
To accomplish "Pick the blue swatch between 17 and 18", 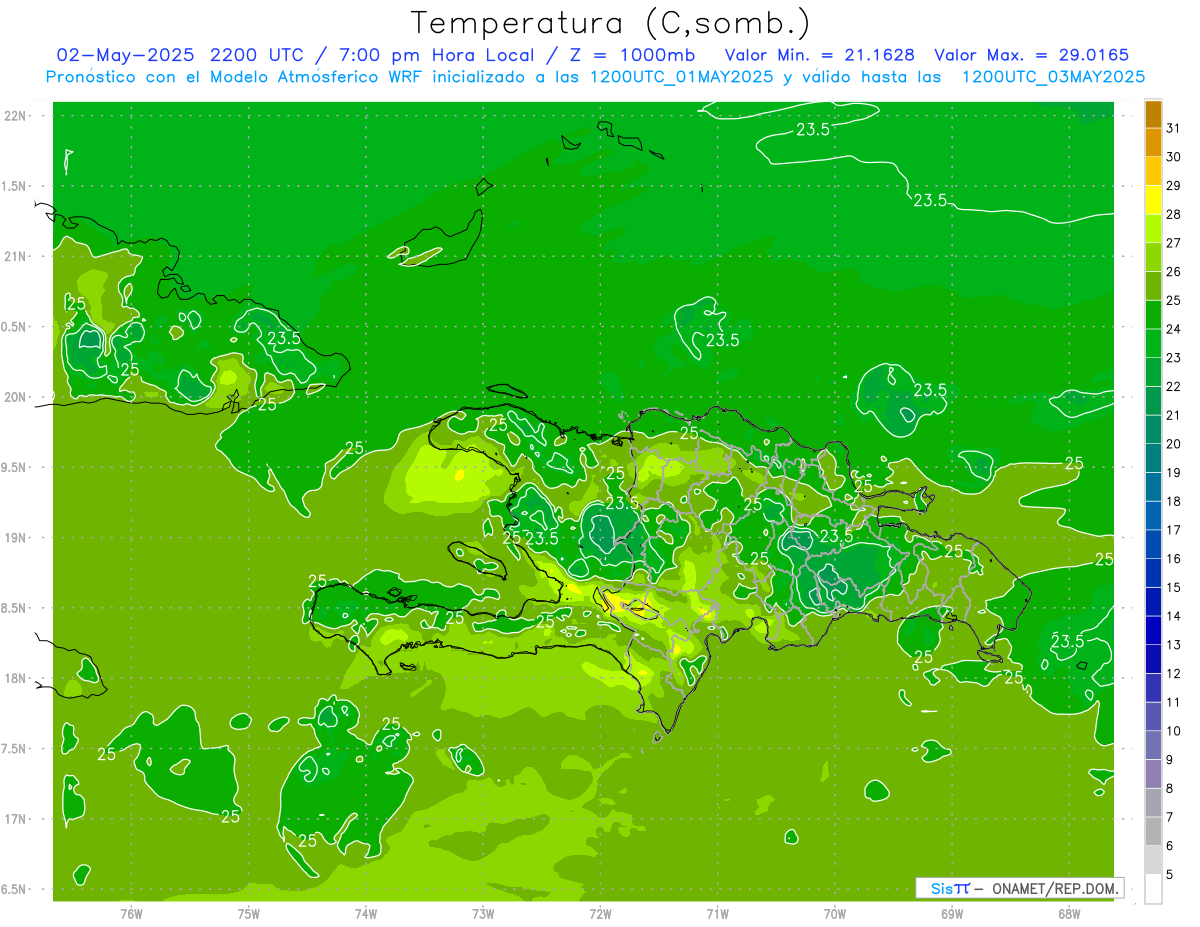I will (x=1153, y=515).
